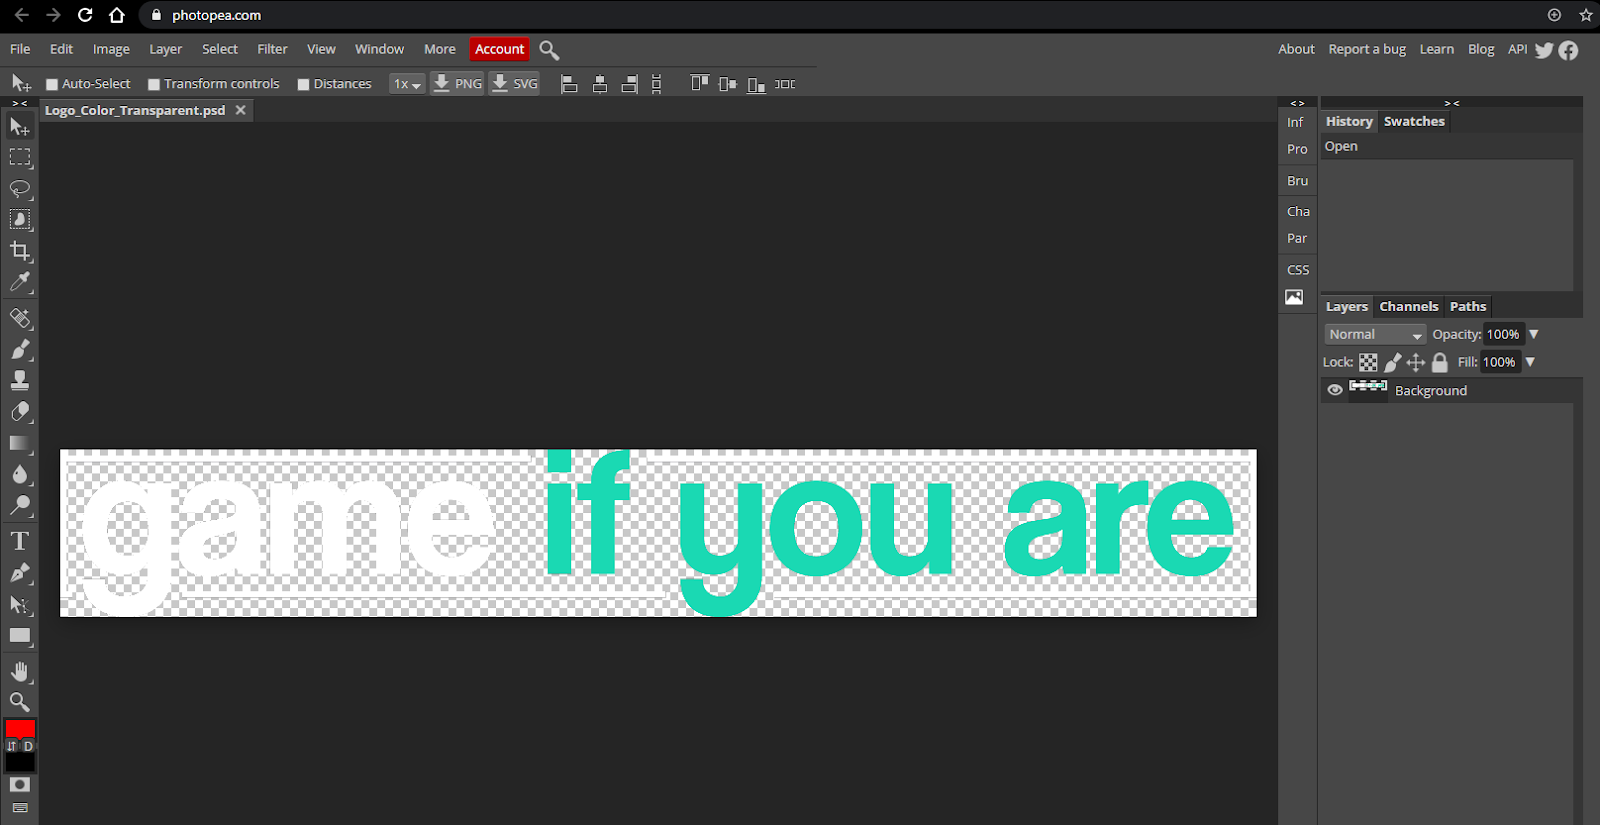This screenshot has width=1600, height=825.
Task: Select the Move tool in left toolbar
Action: (x=20, y=127)
